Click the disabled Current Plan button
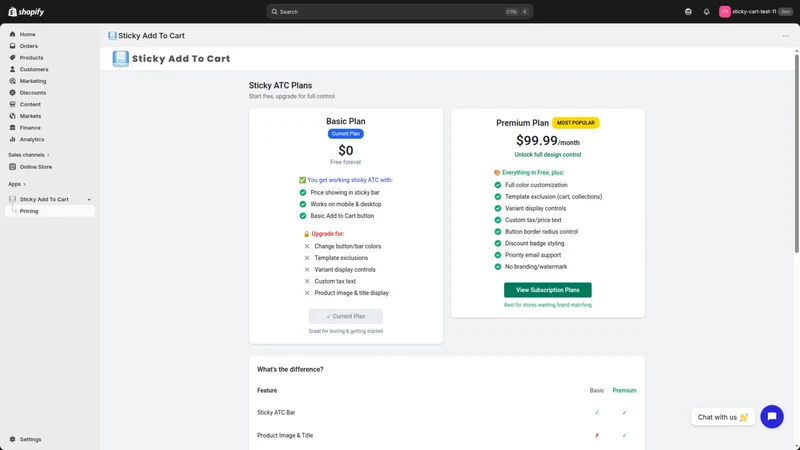The width and height of the screenshot is (800, 450). tap(345, 316)
